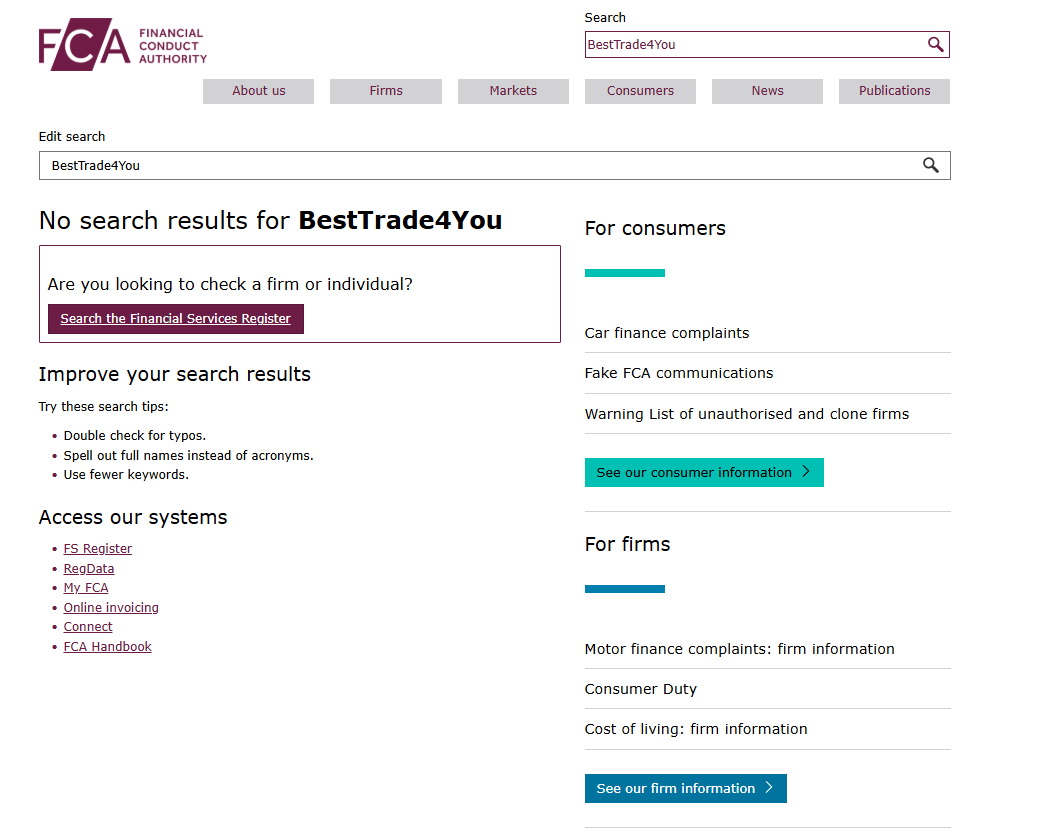Click the 'Improve your search results' heading
This screenshot has height=835, width=1062.
coord(175,374)
